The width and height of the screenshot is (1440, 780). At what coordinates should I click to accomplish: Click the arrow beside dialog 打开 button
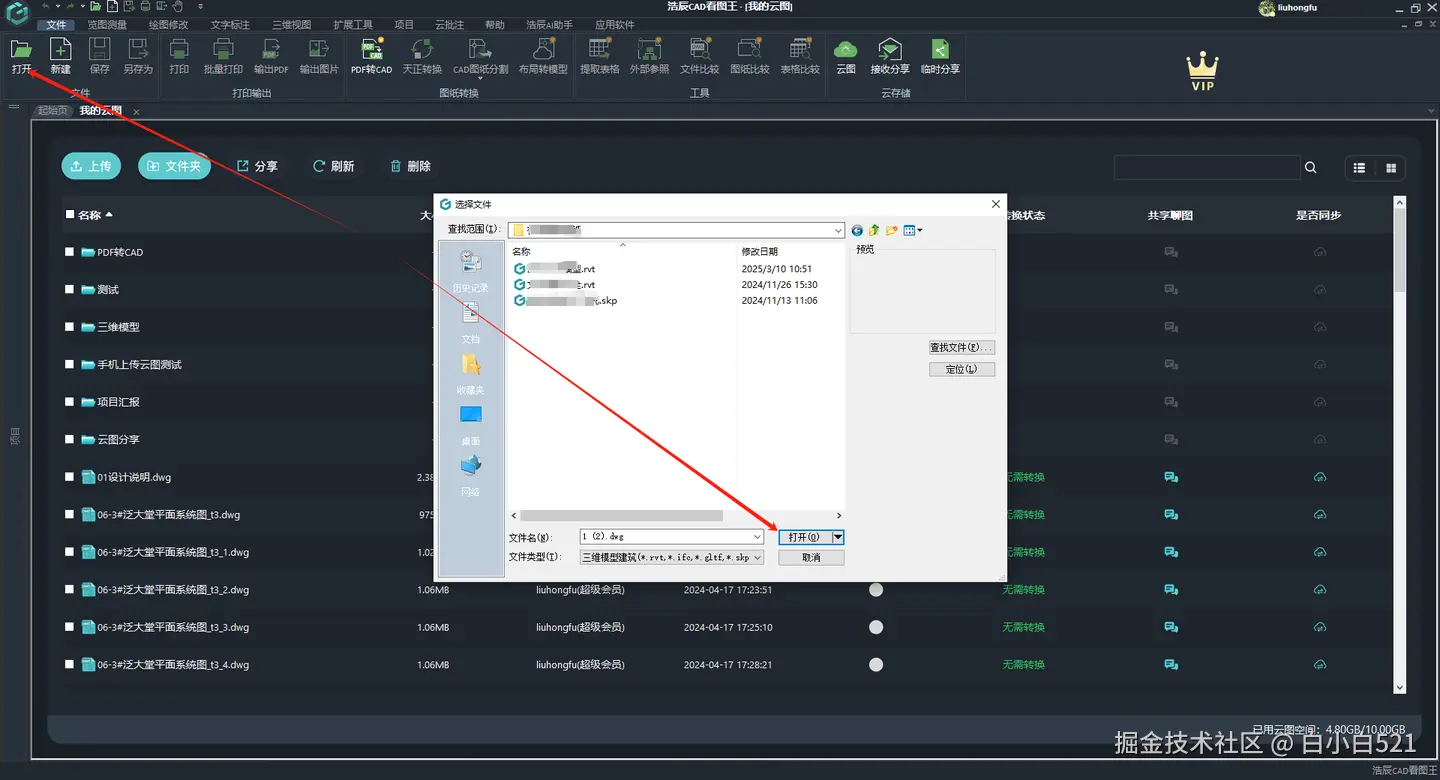pyautogui.click(x=838, y=537)
